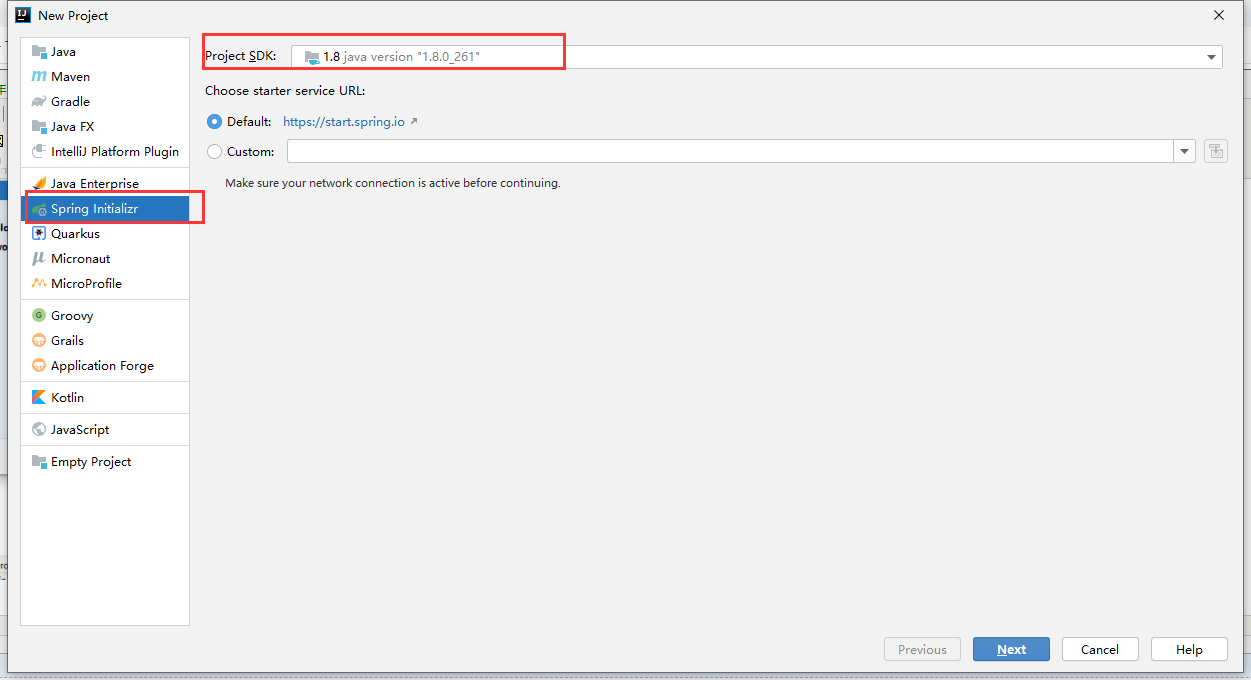The width and height of the screenshot is (1251, 680).
Task: Select the Default starter service radio button
Action: (214, 121)
